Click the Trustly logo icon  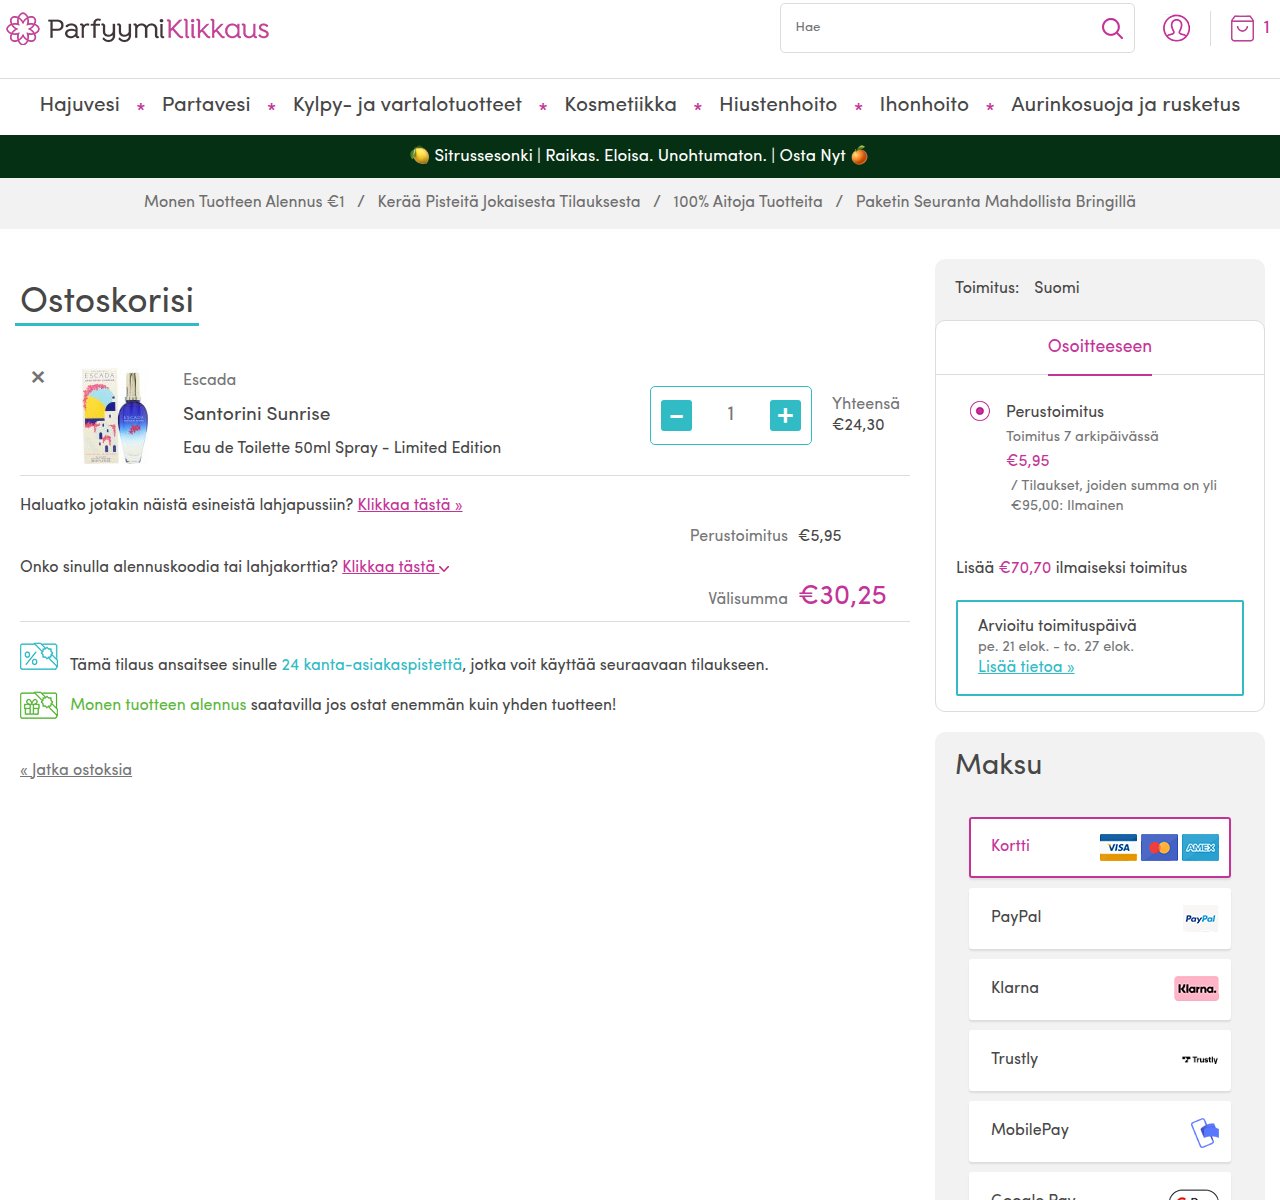pos(1200,1060)
